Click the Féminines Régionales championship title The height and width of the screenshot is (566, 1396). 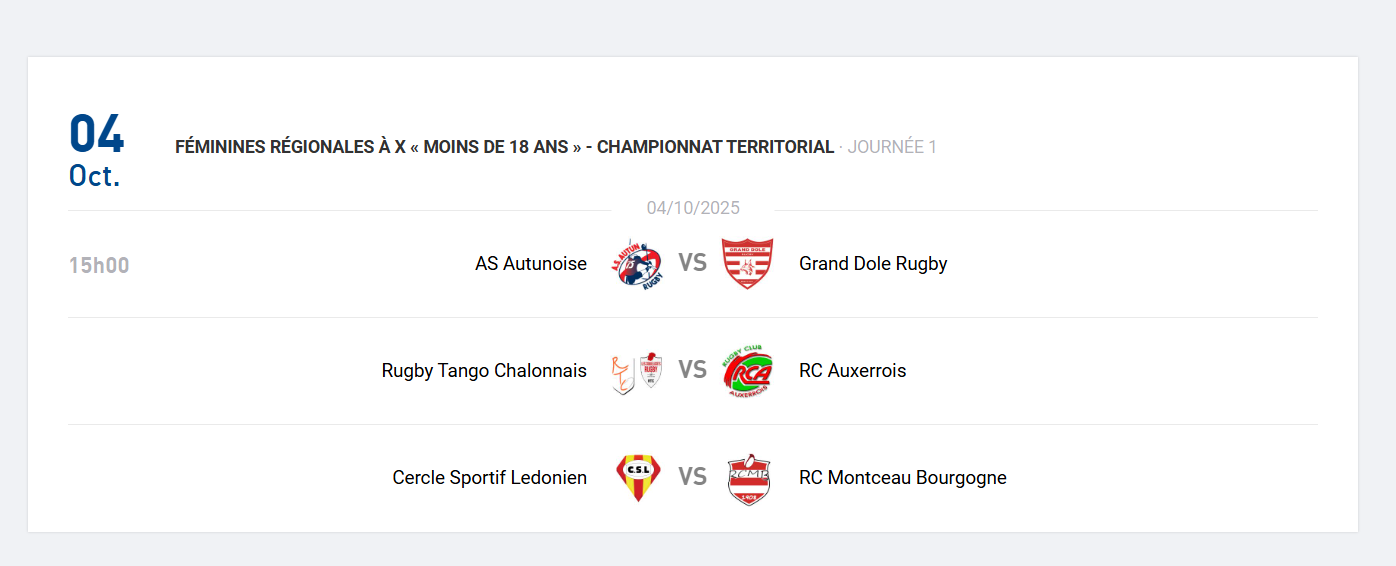pos(504,147)
